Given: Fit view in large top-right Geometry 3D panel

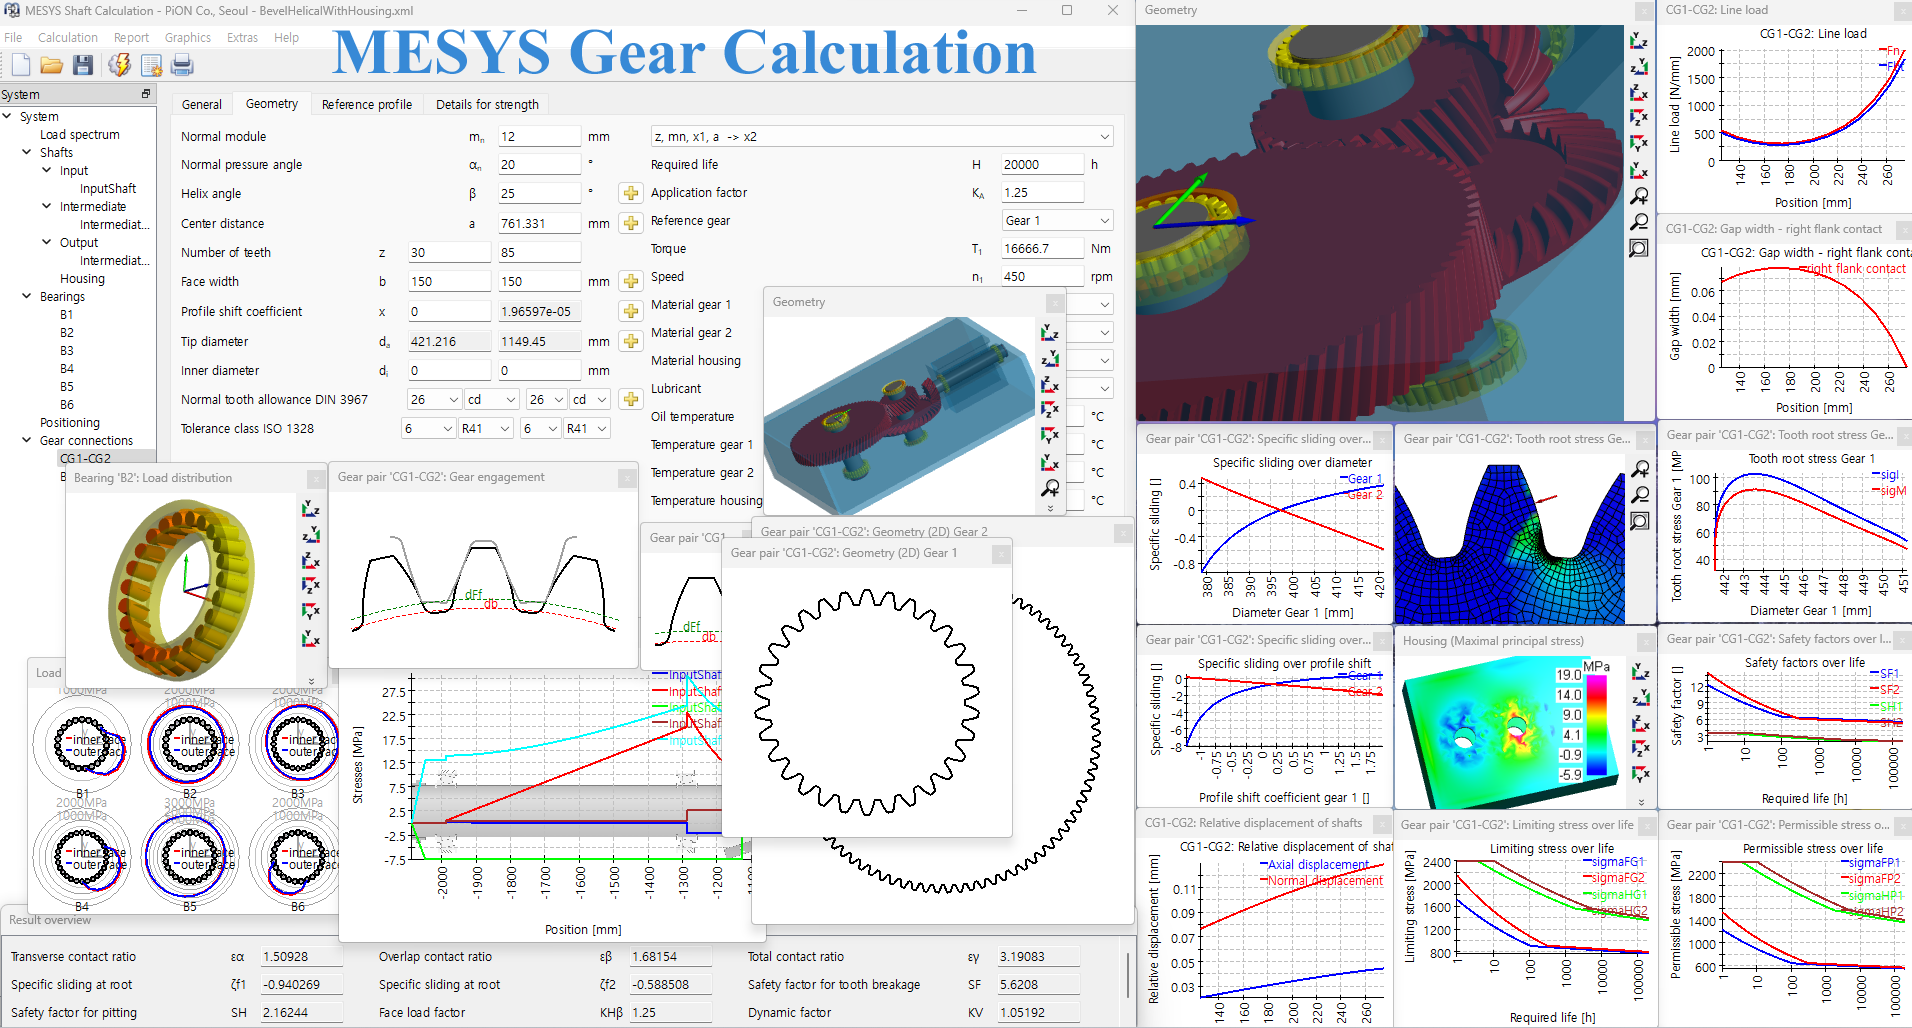Looking at the screenshot, I should click(1639, 248).
